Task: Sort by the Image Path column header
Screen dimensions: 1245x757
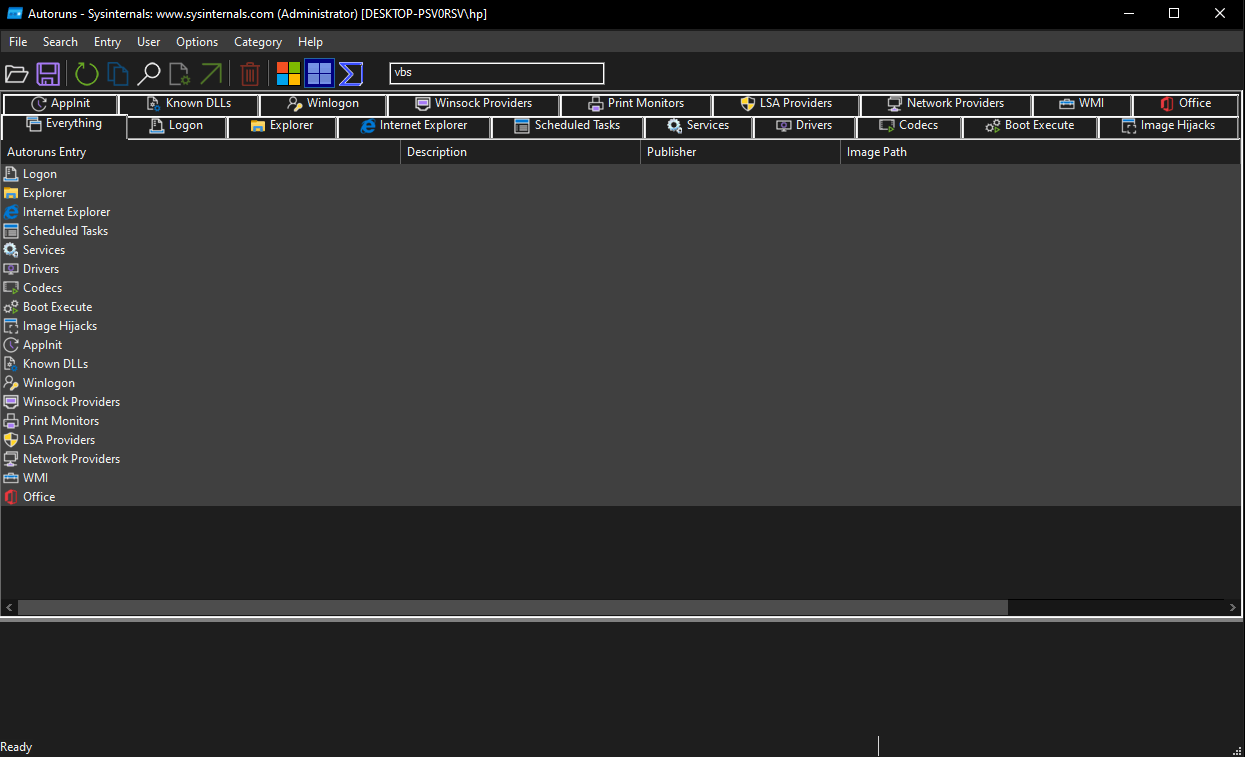Action: click(1041, 152)
